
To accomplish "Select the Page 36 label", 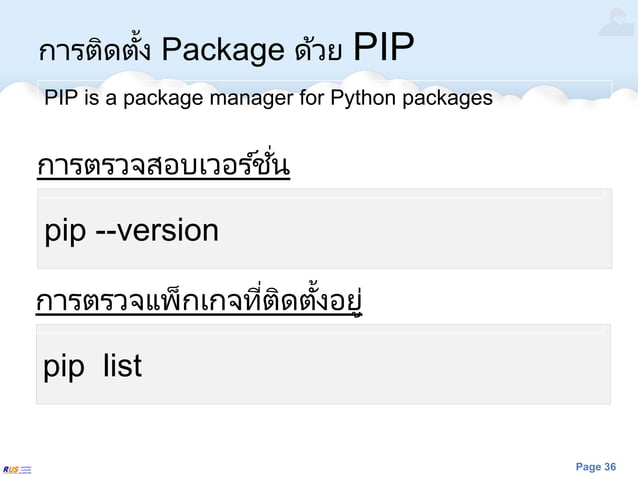I will click(x=596, y=467).
